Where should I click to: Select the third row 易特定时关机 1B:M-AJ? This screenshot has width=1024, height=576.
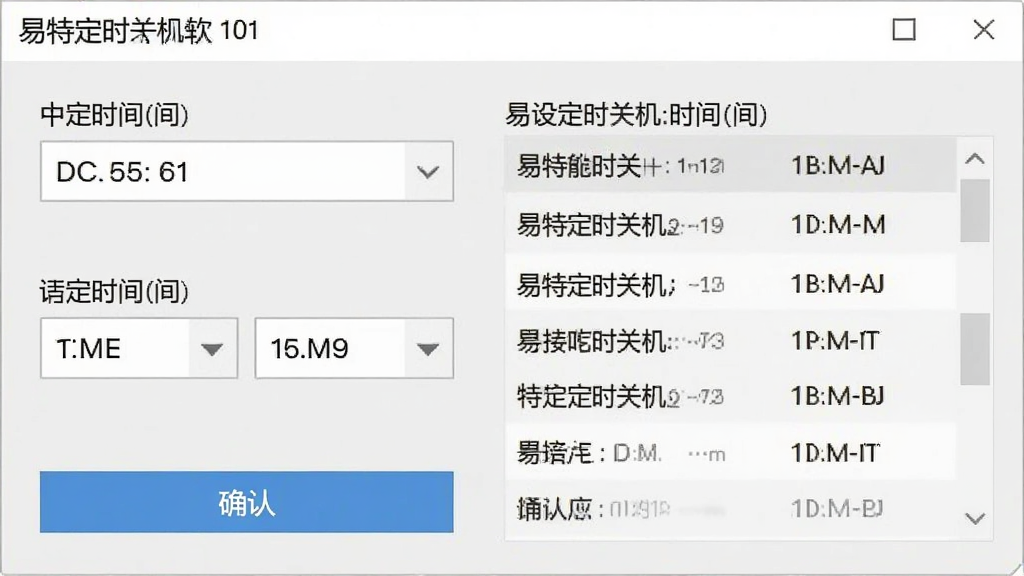(x=730, y=283)
